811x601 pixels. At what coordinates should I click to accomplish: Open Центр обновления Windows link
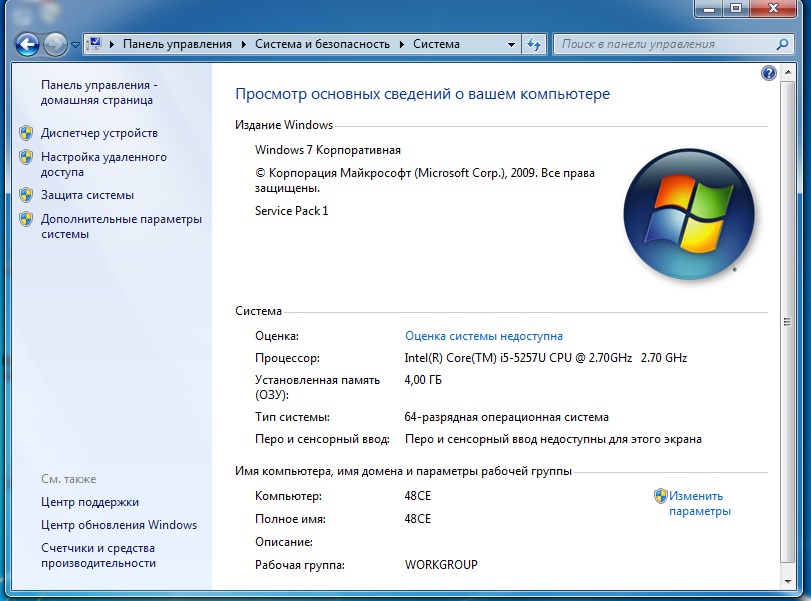coord(119,525)
